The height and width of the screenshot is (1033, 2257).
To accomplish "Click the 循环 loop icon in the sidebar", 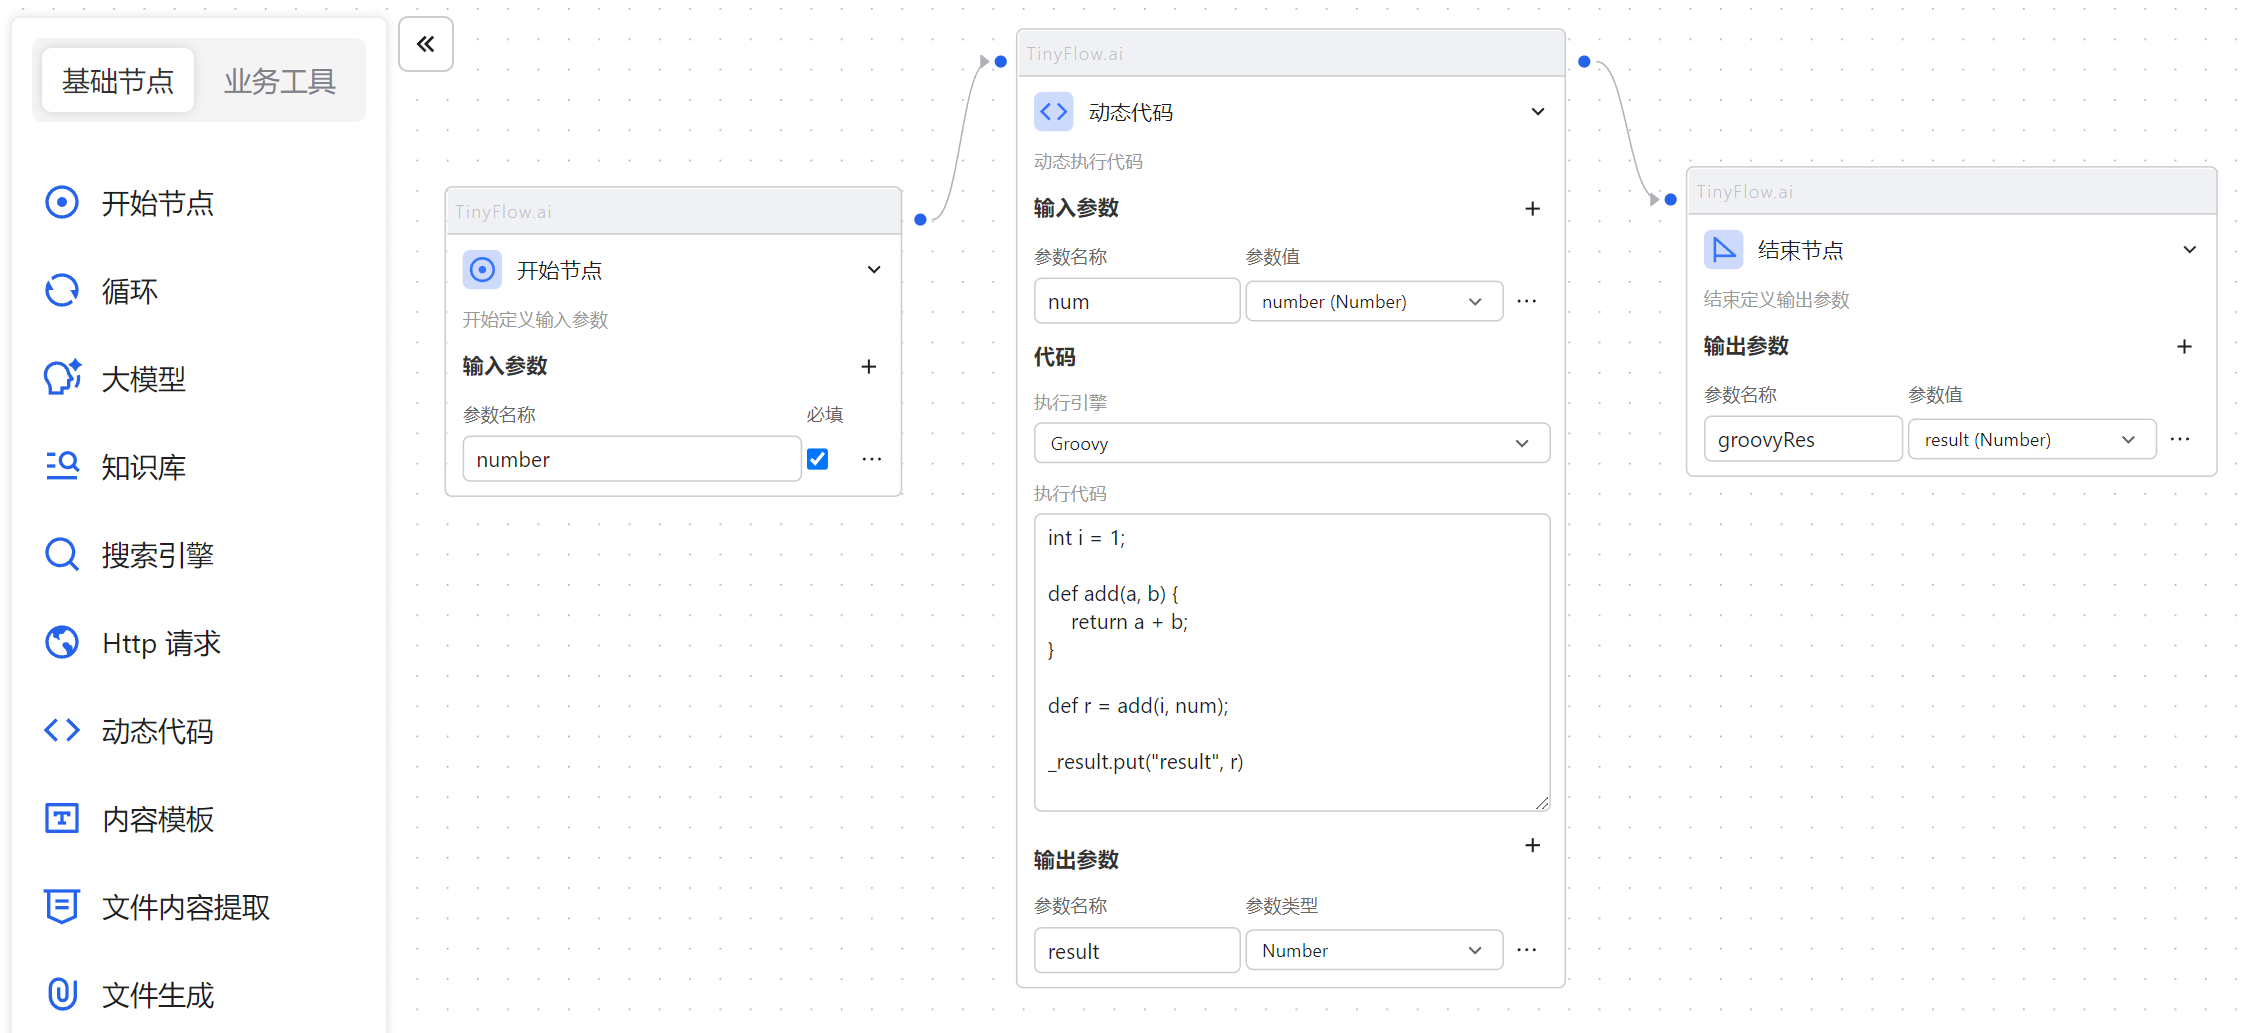I will (x=62, y=291).
